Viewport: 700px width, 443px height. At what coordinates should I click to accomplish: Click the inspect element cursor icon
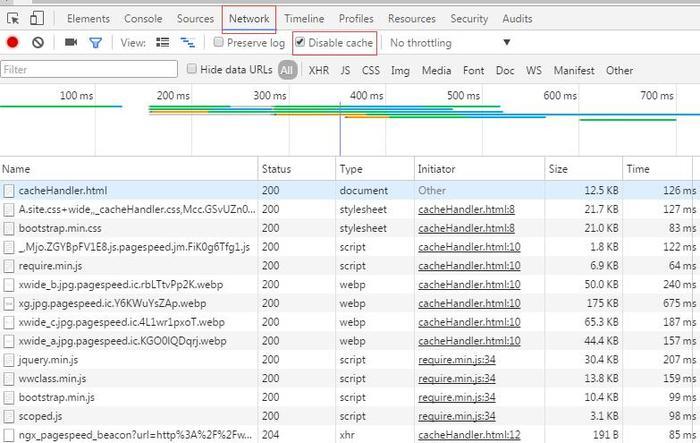click(13, 19)
